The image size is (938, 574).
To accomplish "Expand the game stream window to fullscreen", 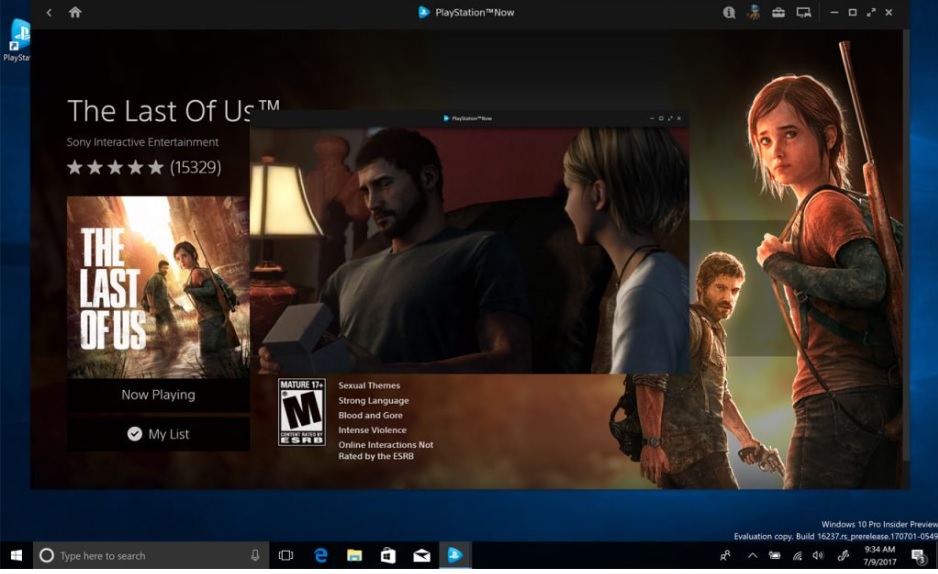I will click(670, 118).
